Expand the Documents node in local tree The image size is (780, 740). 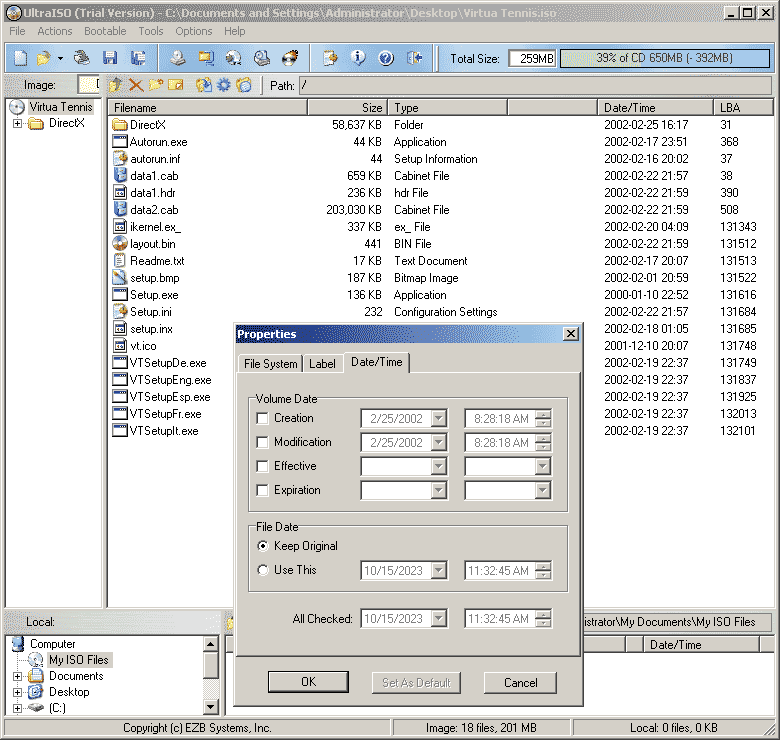coord(17,676)
